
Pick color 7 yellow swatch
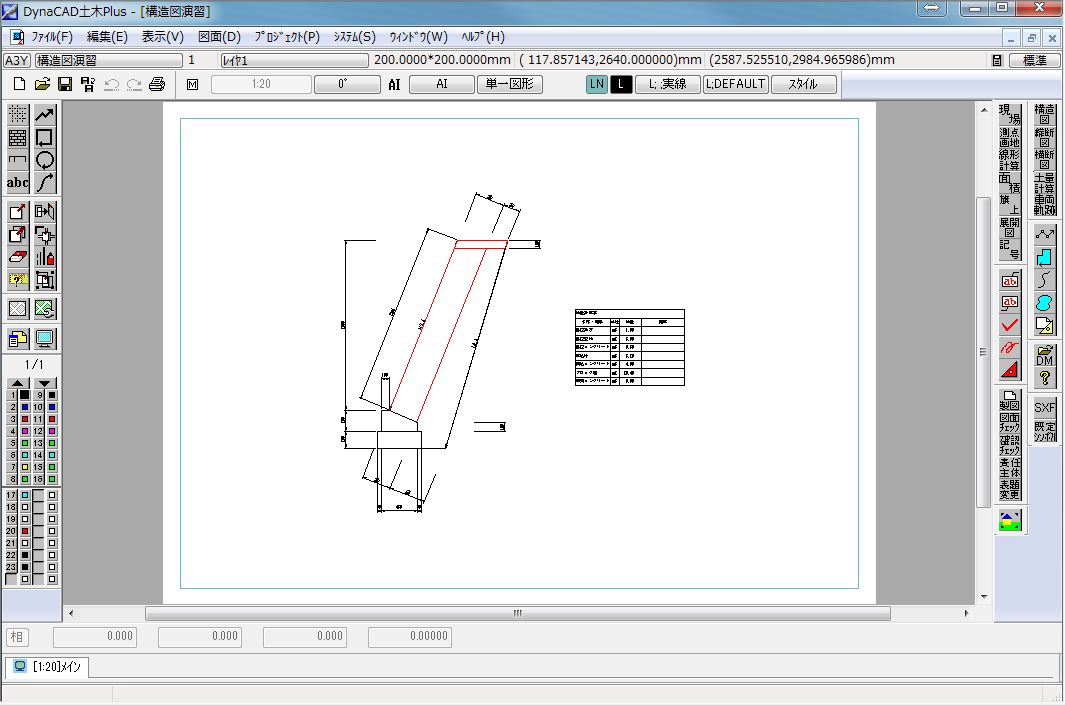click(x=25, y=467)
